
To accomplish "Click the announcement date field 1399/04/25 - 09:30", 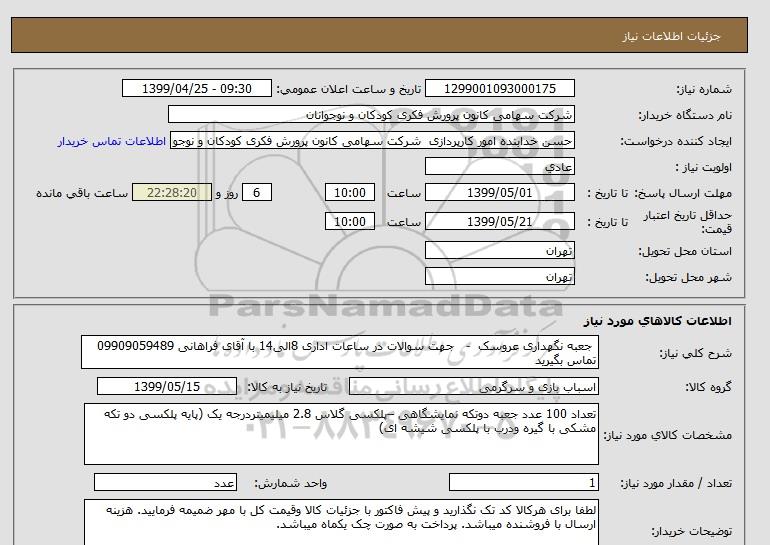I will (197, 89).
